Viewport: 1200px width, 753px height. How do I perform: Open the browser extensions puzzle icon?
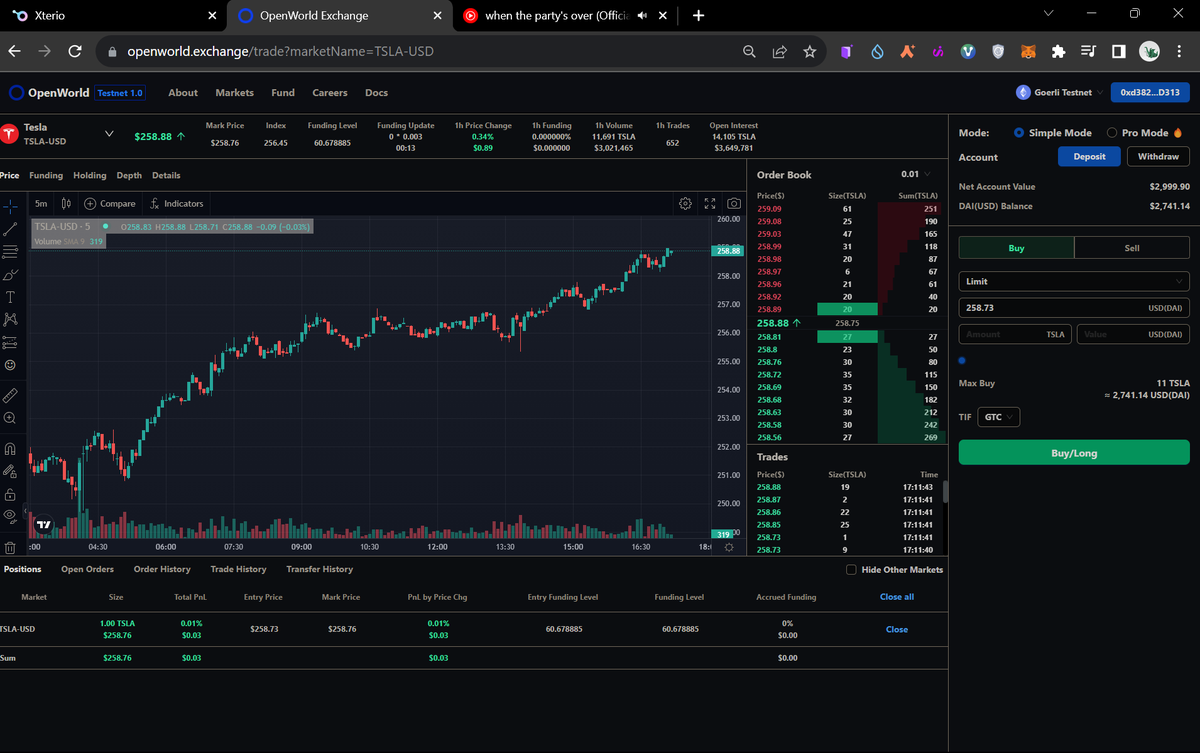point(1059,51)
